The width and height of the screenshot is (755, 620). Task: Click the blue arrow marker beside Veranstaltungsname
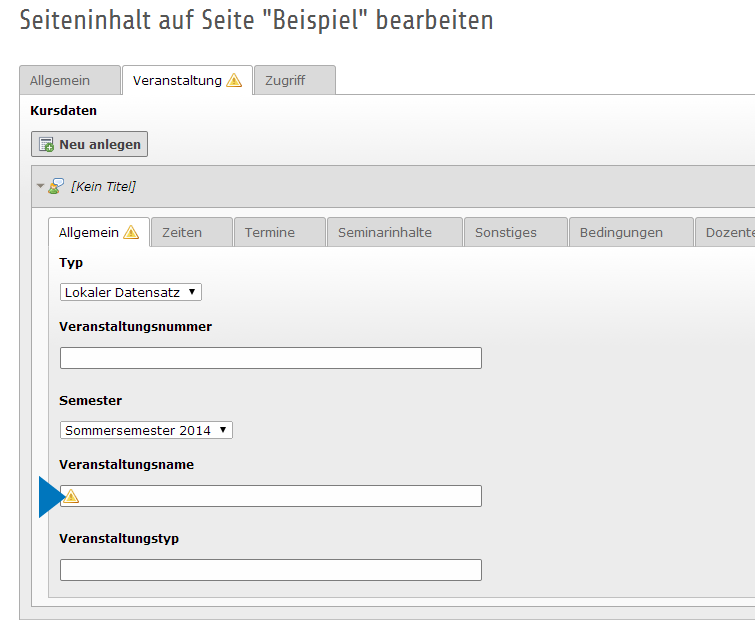[x=49, y=497]
